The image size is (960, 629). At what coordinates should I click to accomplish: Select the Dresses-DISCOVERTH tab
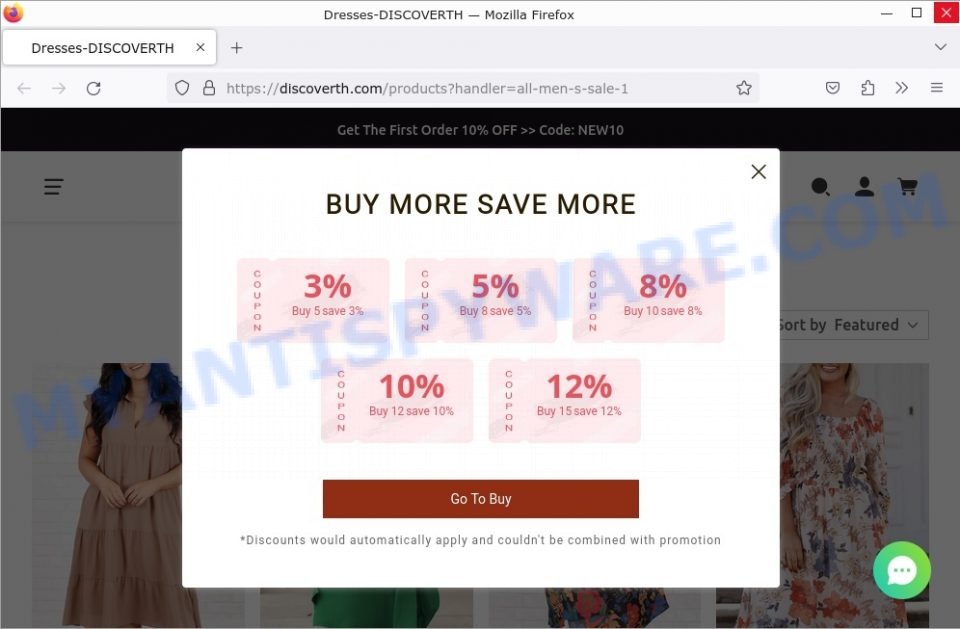tap(102, 48)
